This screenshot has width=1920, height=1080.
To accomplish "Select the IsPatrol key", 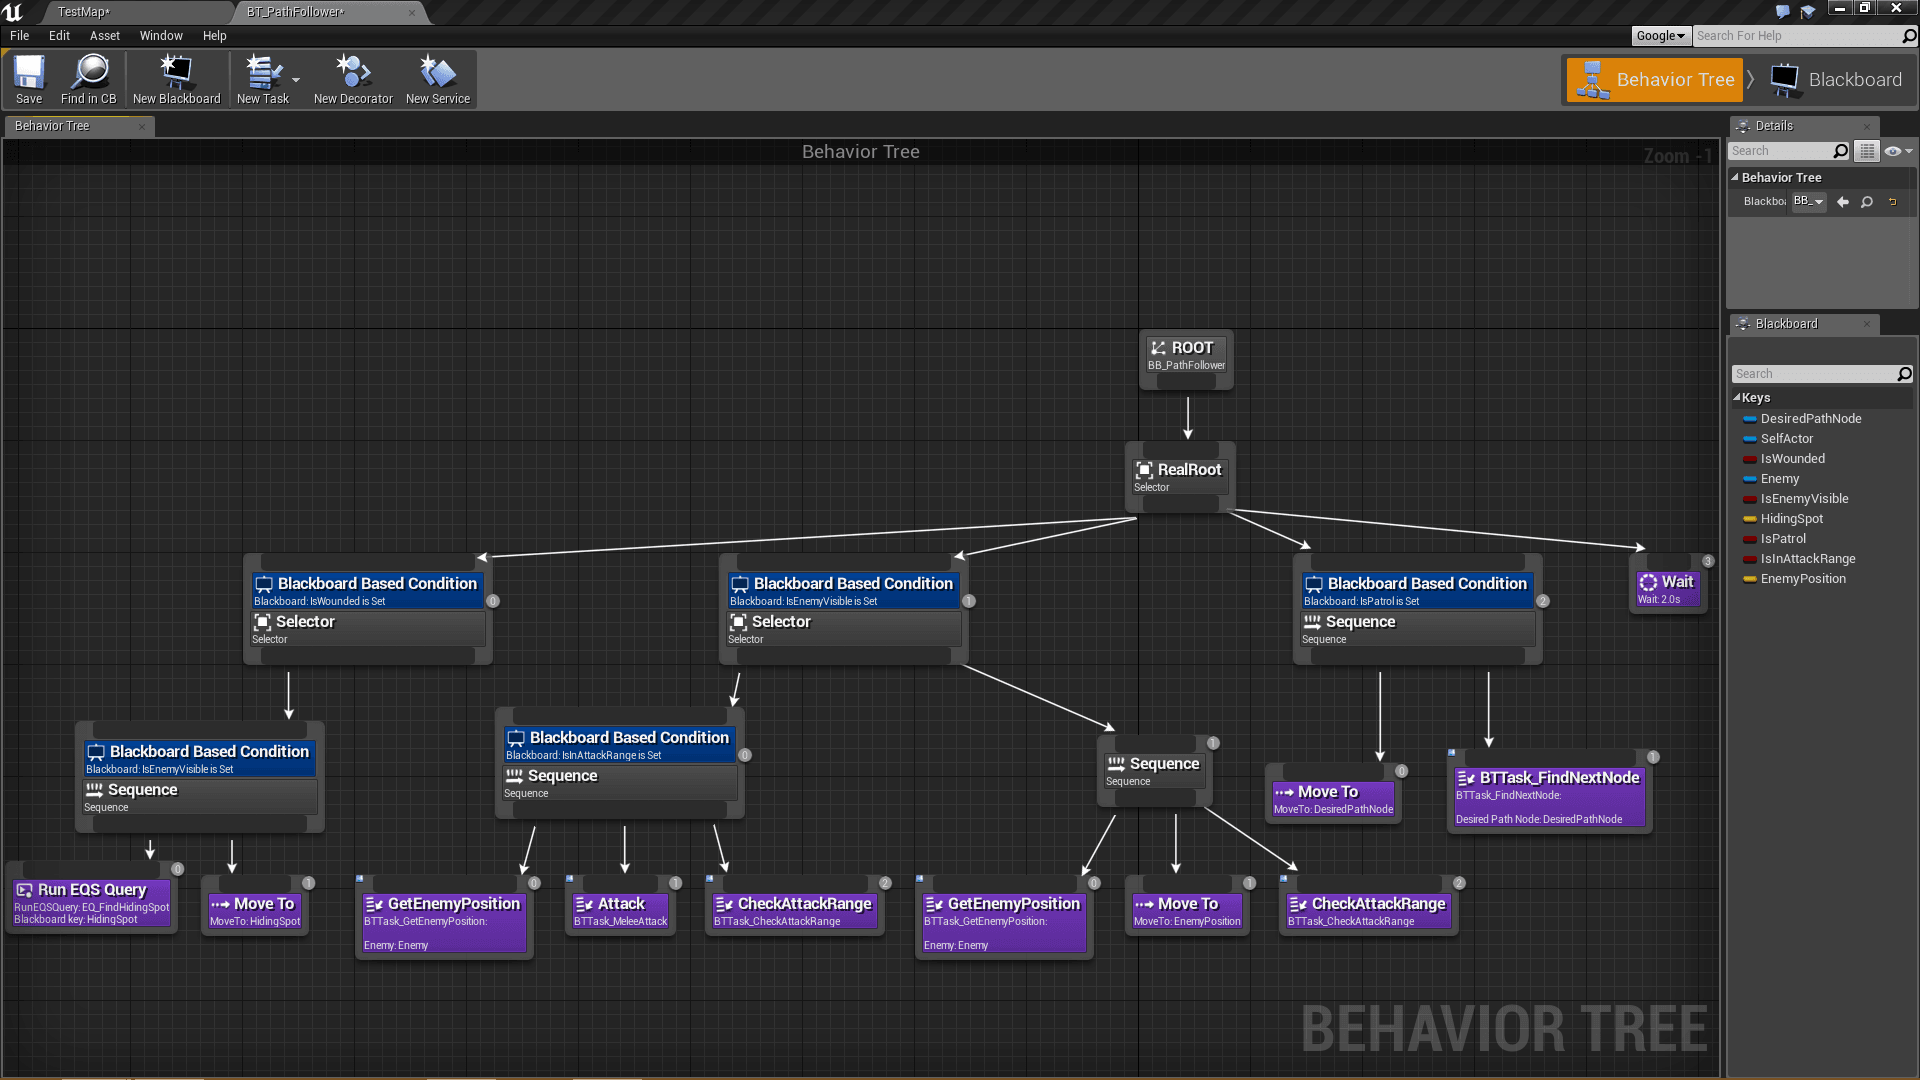I will [x=1782, y=539].
